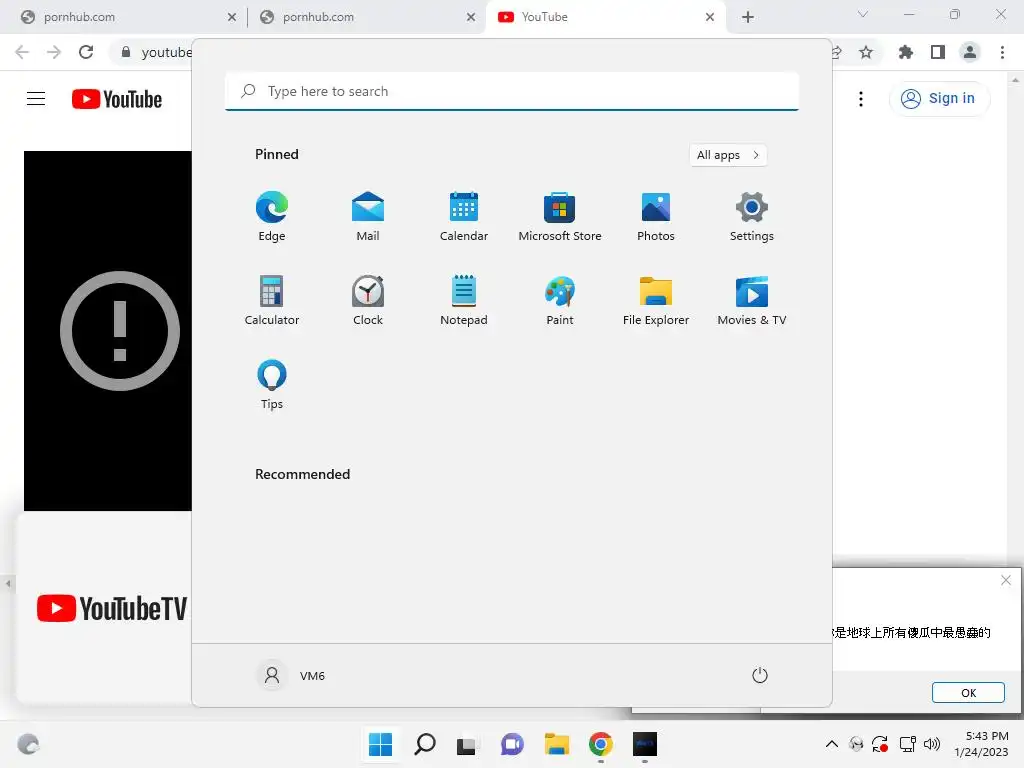Click the Windows Update tray icon
1024x768 pixels.
880,744
